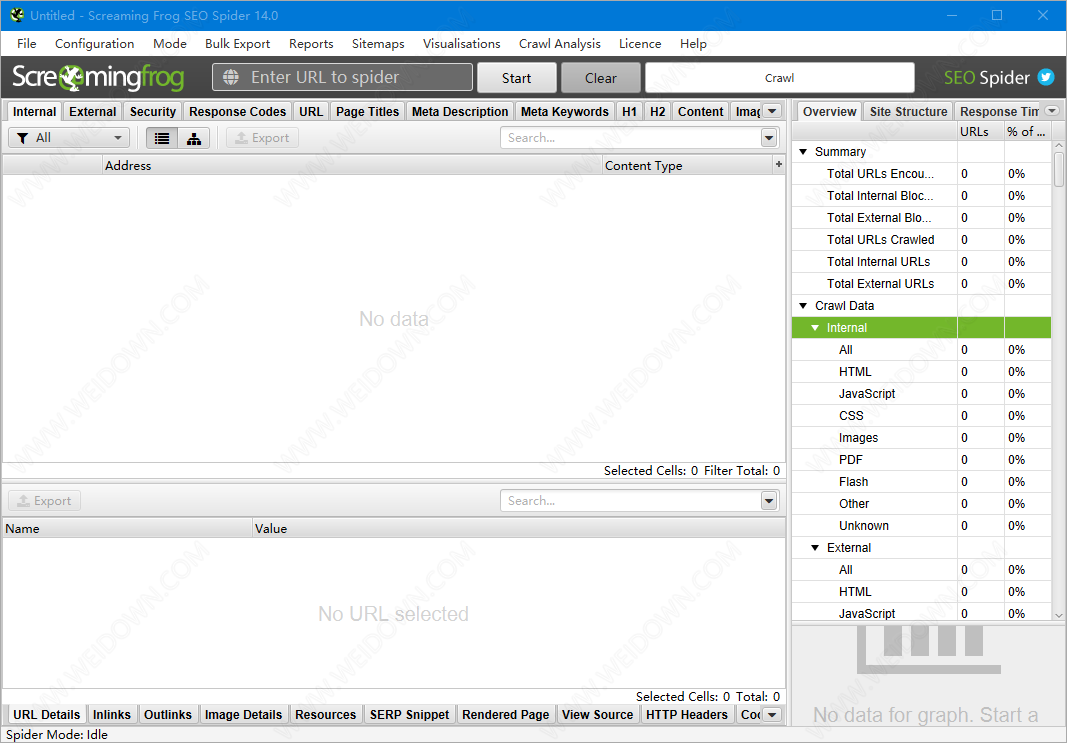Screen dimensions: 1067x743
Task: Switch to the Page Titles tab
Action: [x=367, y=112]
